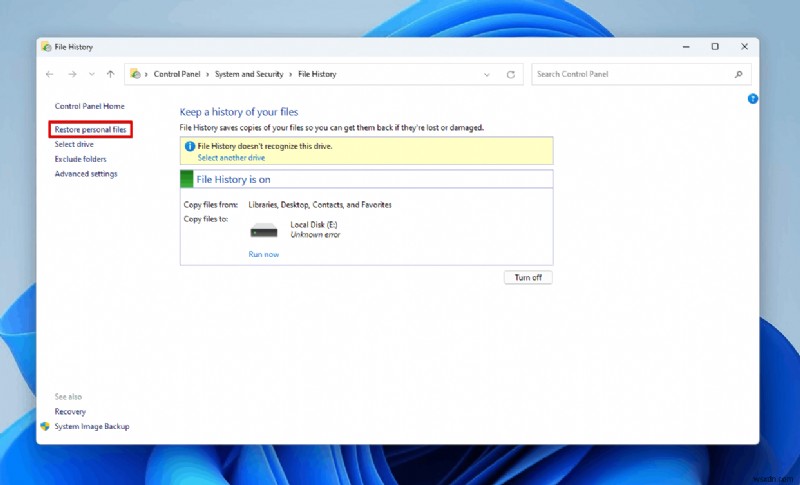Click File History breadcrumb segment
Image resolution: width=800 pixels, height=485 pixels.
click(x=317, y=74)
